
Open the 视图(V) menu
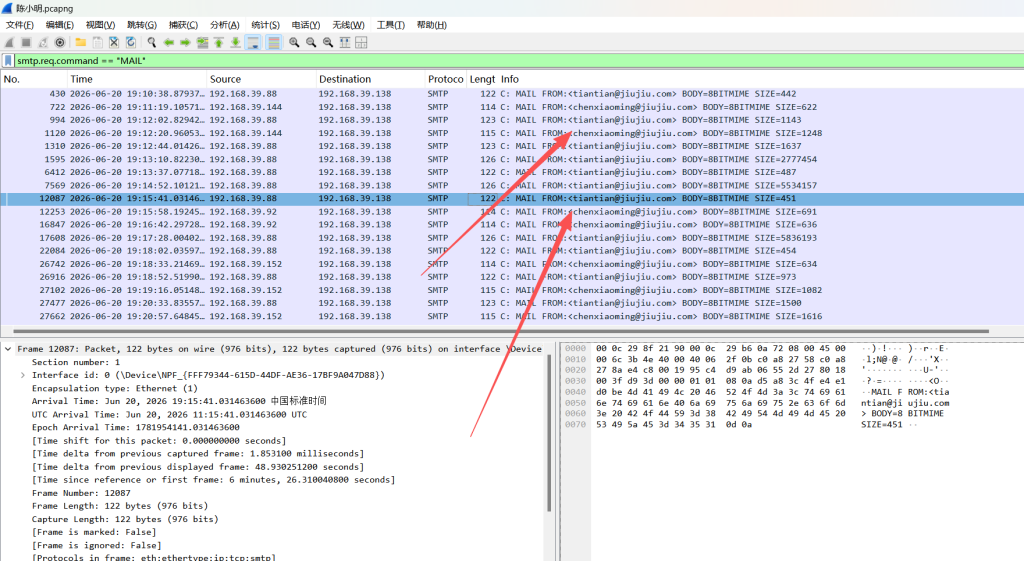[x=100, y=25]
